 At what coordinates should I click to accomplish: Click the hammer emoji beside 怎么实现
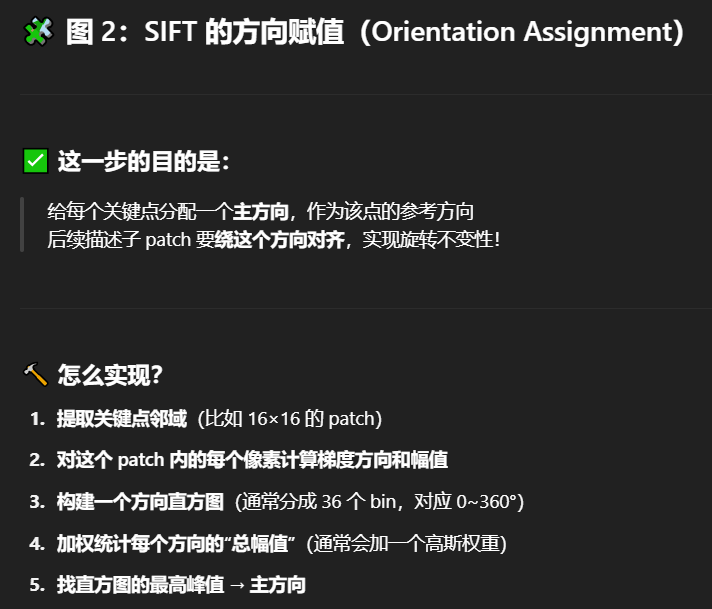(x=35, y=375)
